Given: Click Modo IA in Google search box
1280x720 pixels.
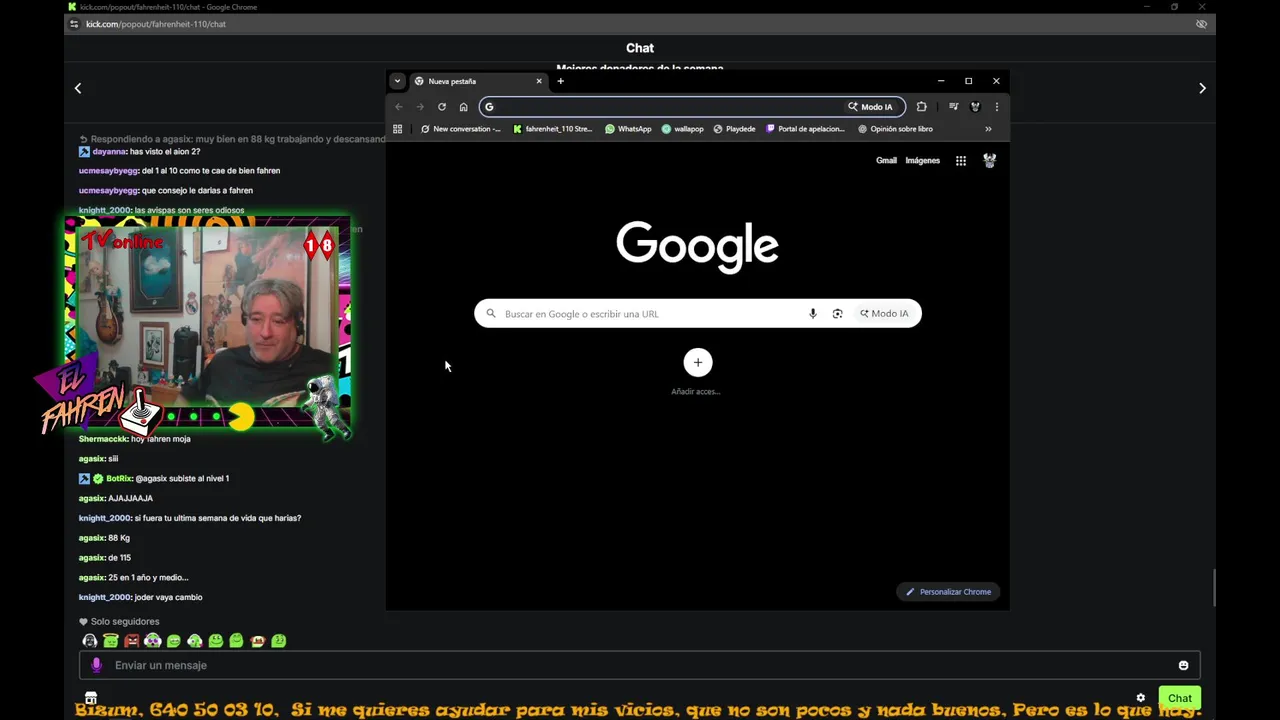Looking at the screenshot, I should coord(884,314).
